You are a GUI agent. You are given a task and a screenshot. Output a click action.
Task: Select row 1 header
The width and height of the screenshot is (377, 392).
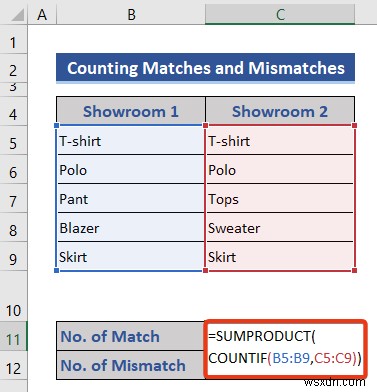point(13,39)
